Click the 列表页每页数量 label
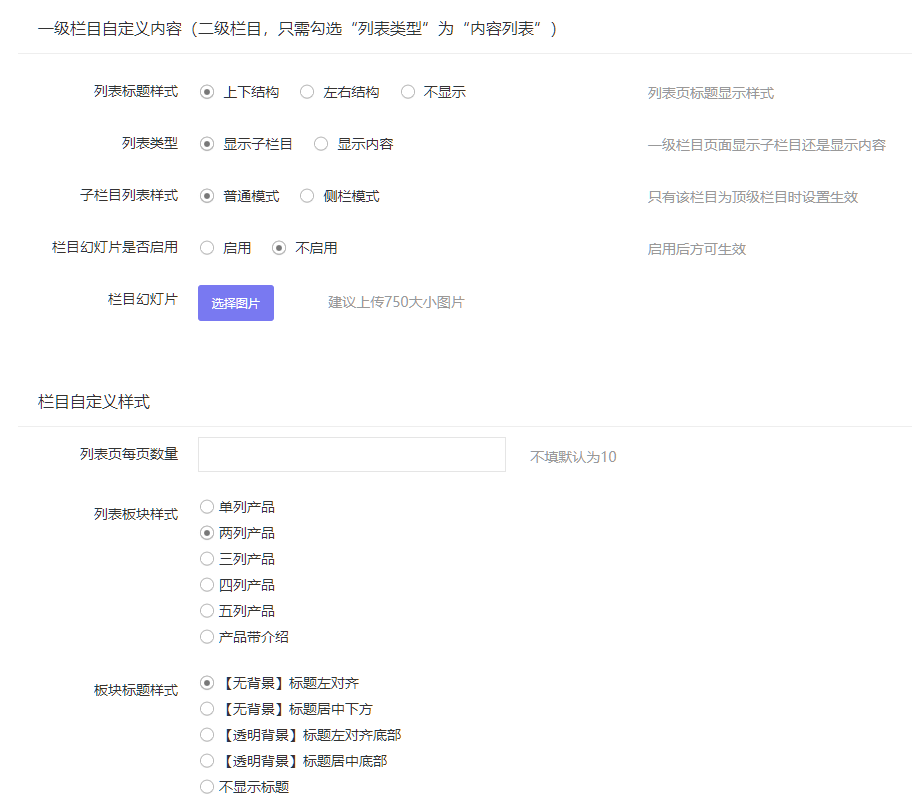Image resolution: width=912 pixels, height=812 pixels. pos(129,454)
